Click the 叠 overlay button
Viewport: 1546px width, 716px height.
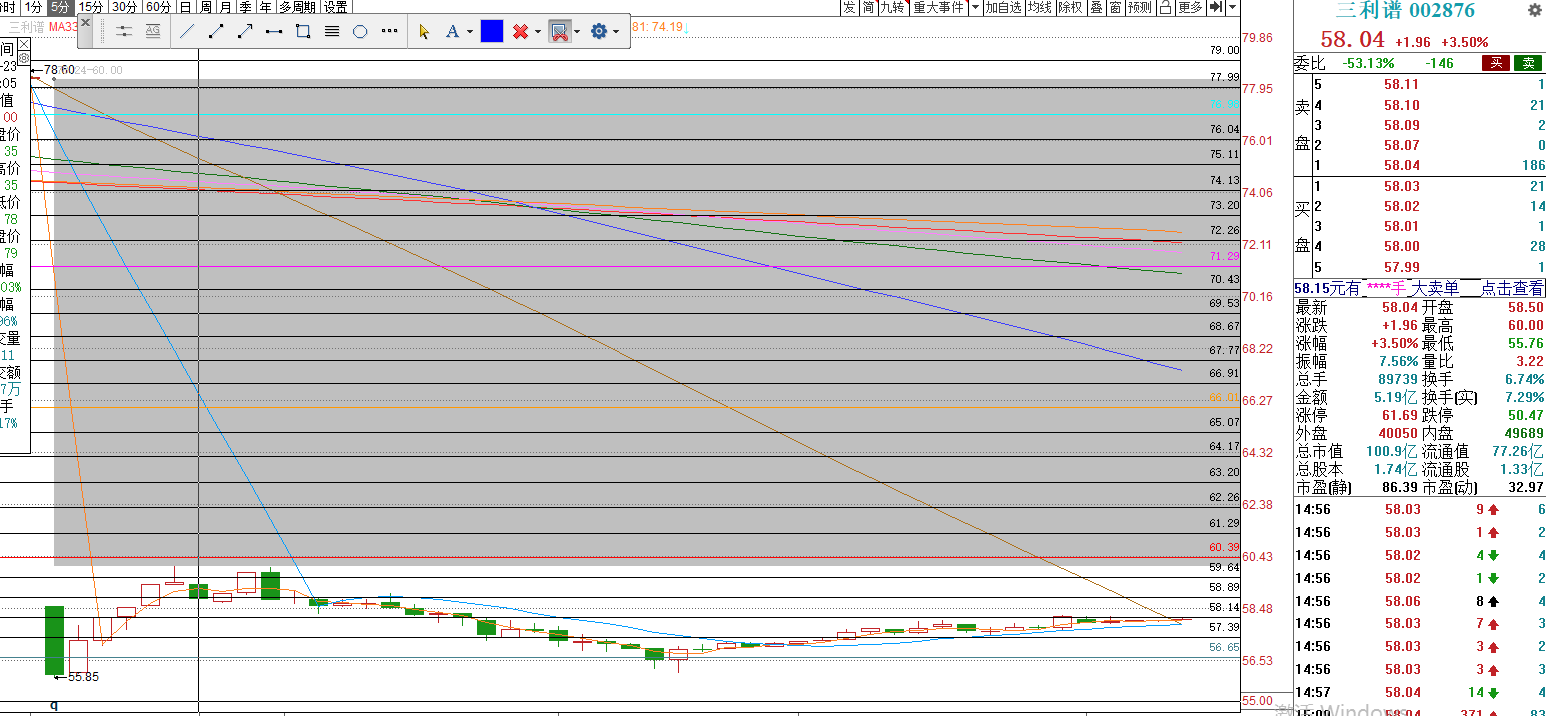coord(1096,7)
